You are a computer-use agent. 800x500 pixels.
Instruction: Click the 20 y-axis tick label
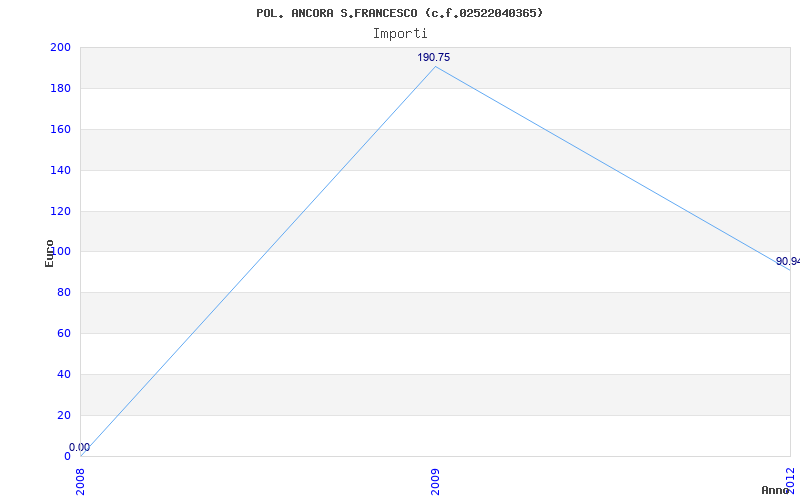(x=64, y=415)
